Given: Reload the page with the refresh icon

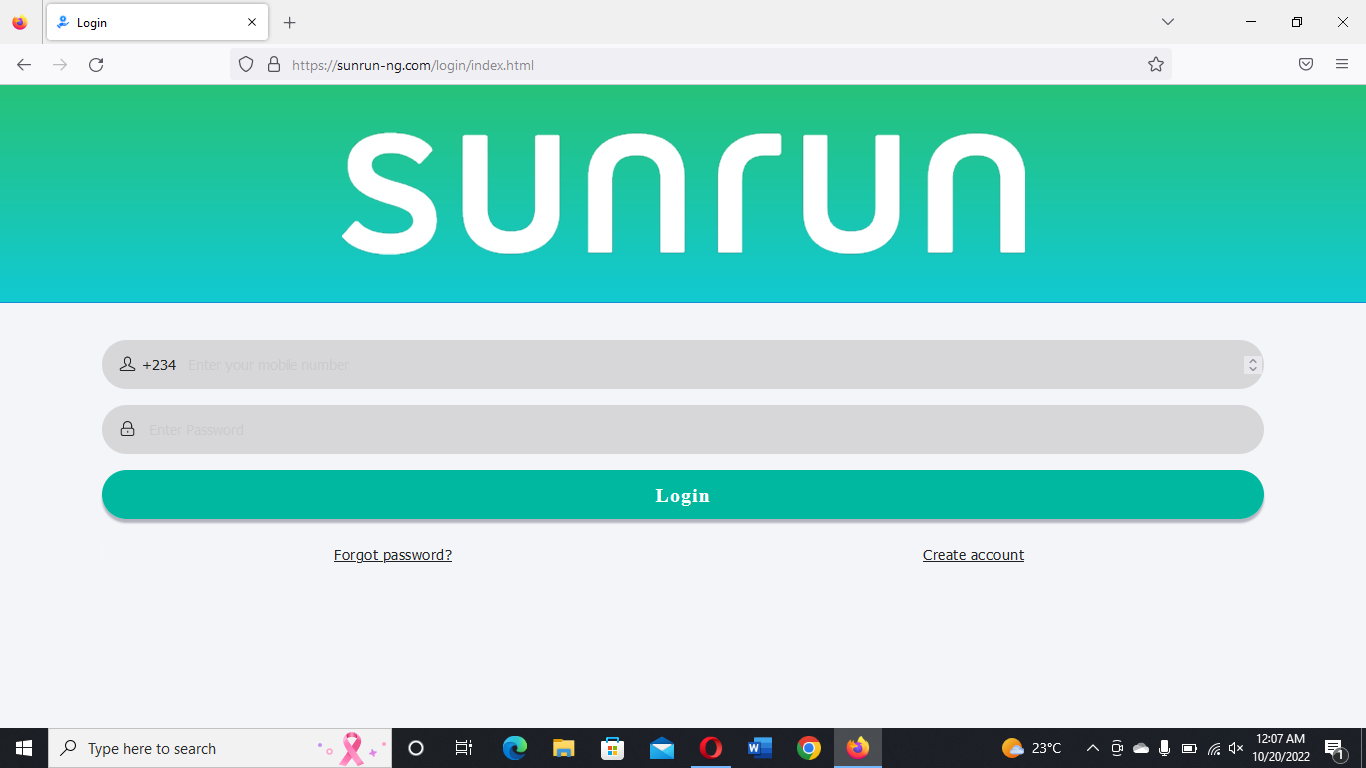Looking at the screenshot, I should click(x=96, y=65).
